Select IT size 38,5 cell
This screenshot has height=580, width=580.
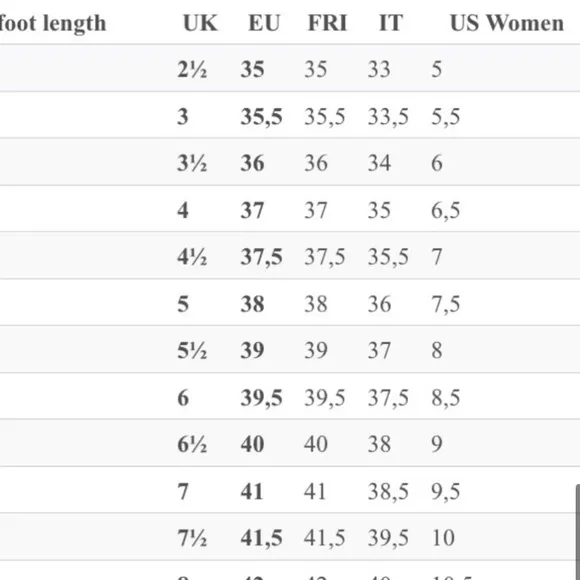388,492
